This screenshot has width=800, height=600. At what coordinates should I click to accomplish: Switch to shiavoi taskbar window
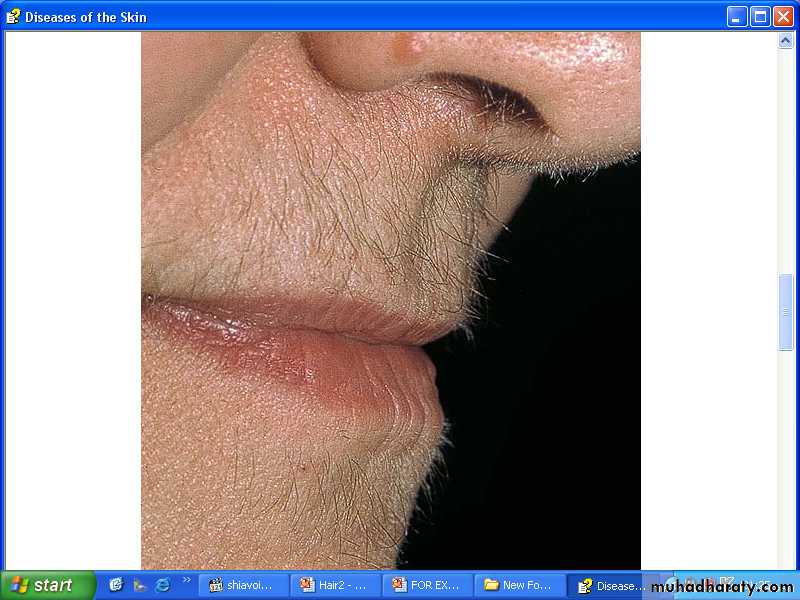pos(243,585)
